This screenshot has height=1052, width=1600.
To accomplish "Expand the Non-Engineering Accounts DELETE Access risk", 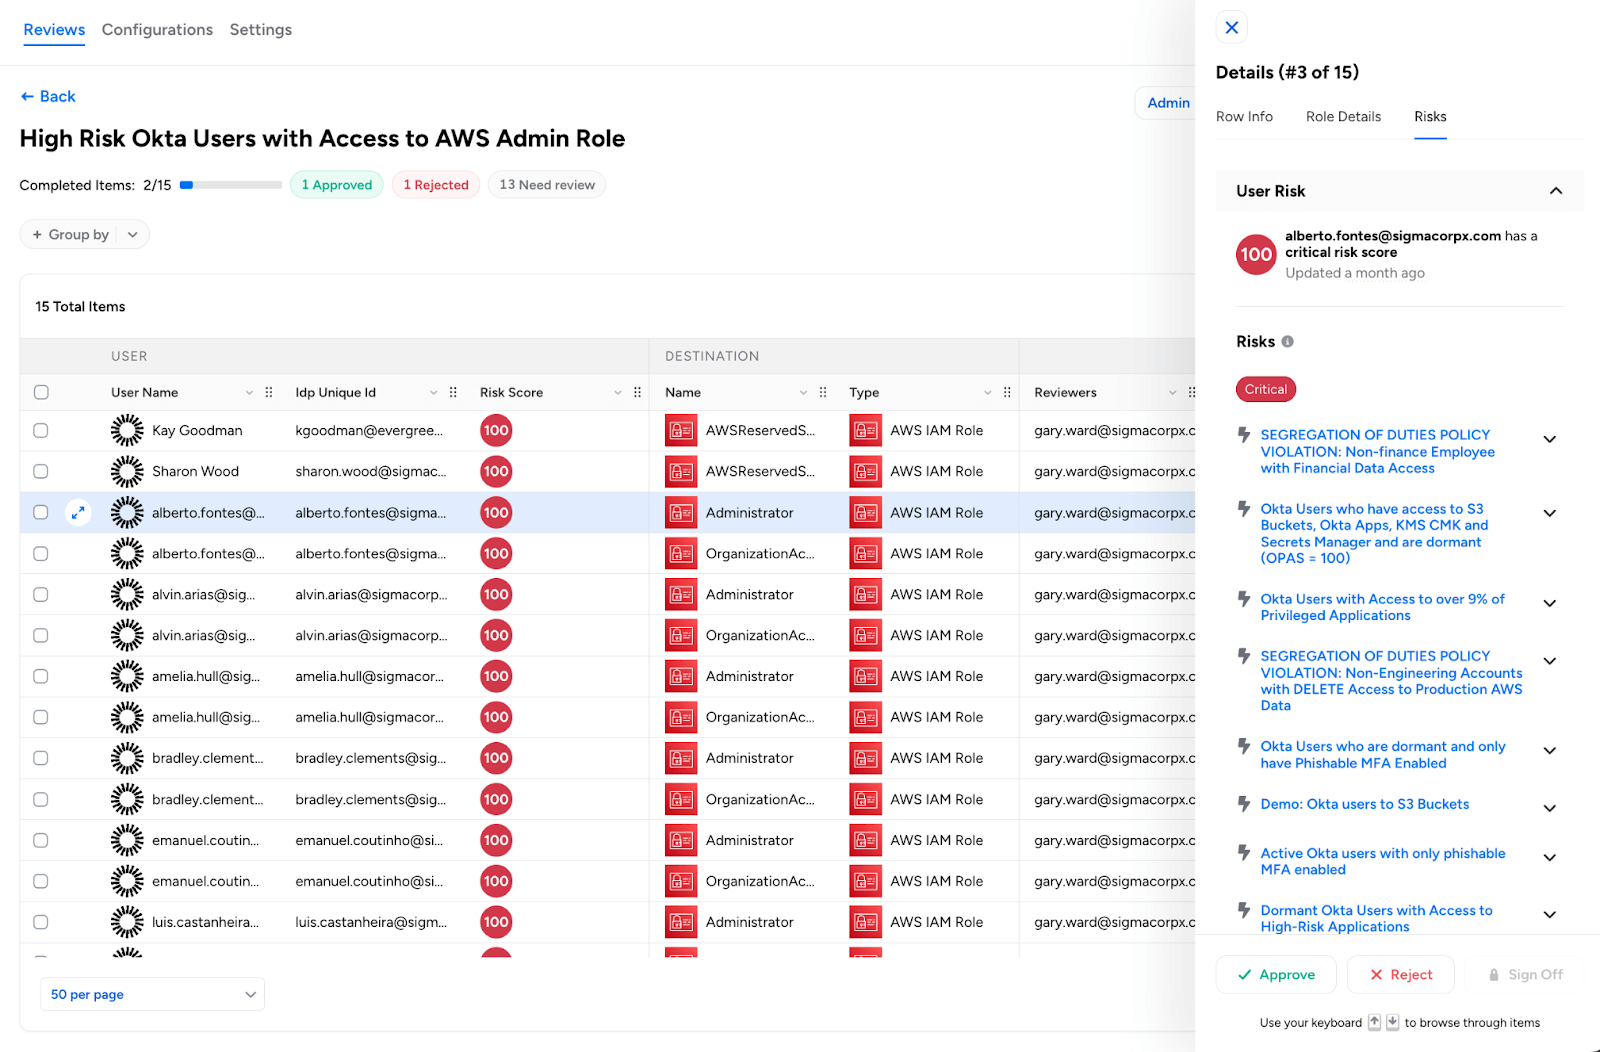I will (1550, 661).
